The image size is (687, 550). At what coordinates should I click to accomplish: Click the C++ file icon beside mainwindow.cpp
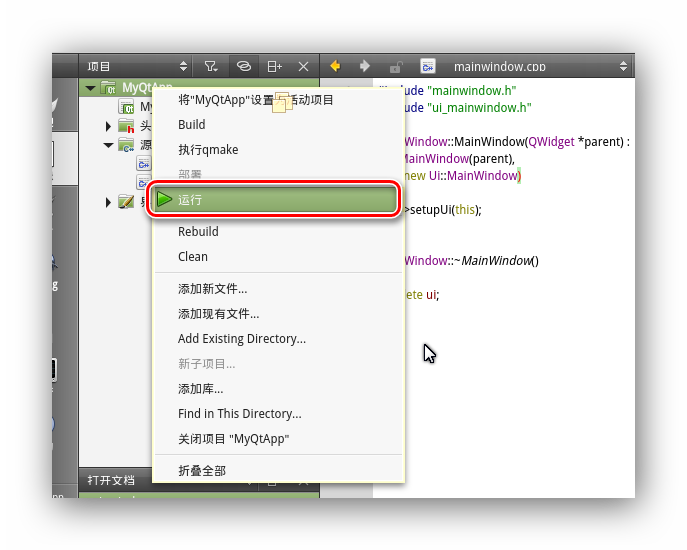click(x=428, y=66)
